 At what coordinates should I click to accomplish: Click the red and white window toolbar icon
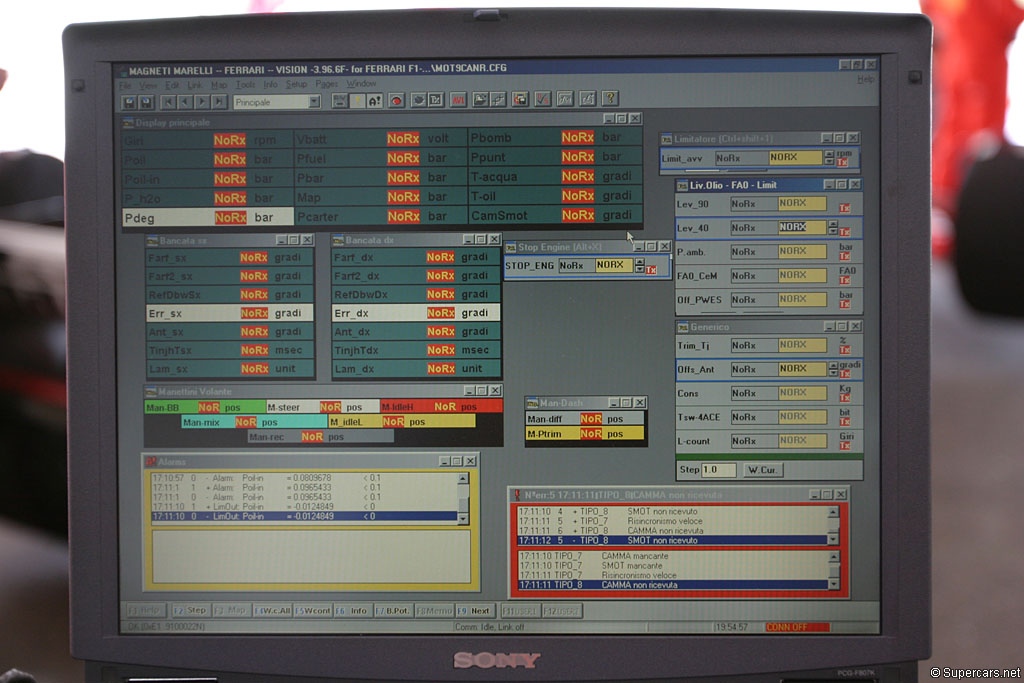(520, 99)
